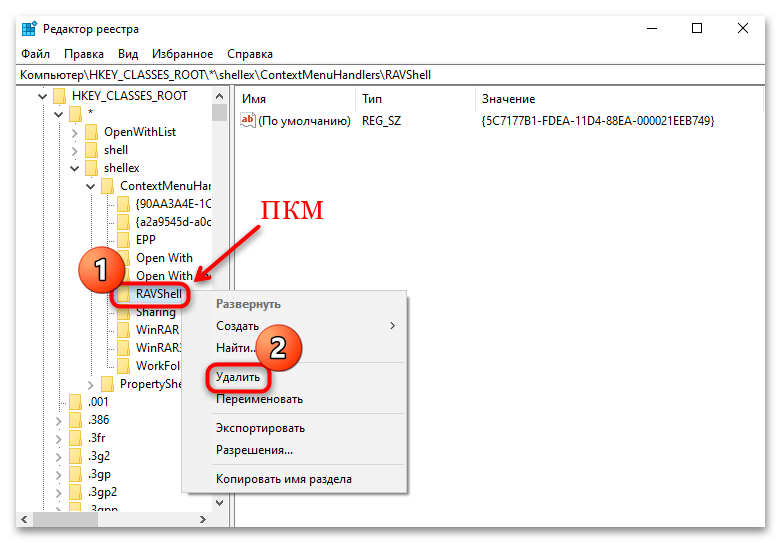Screen dimensions: 781x543
Task: Maximize the Registry Editor window
Action: pyautogui.click(x=697, y=28)
